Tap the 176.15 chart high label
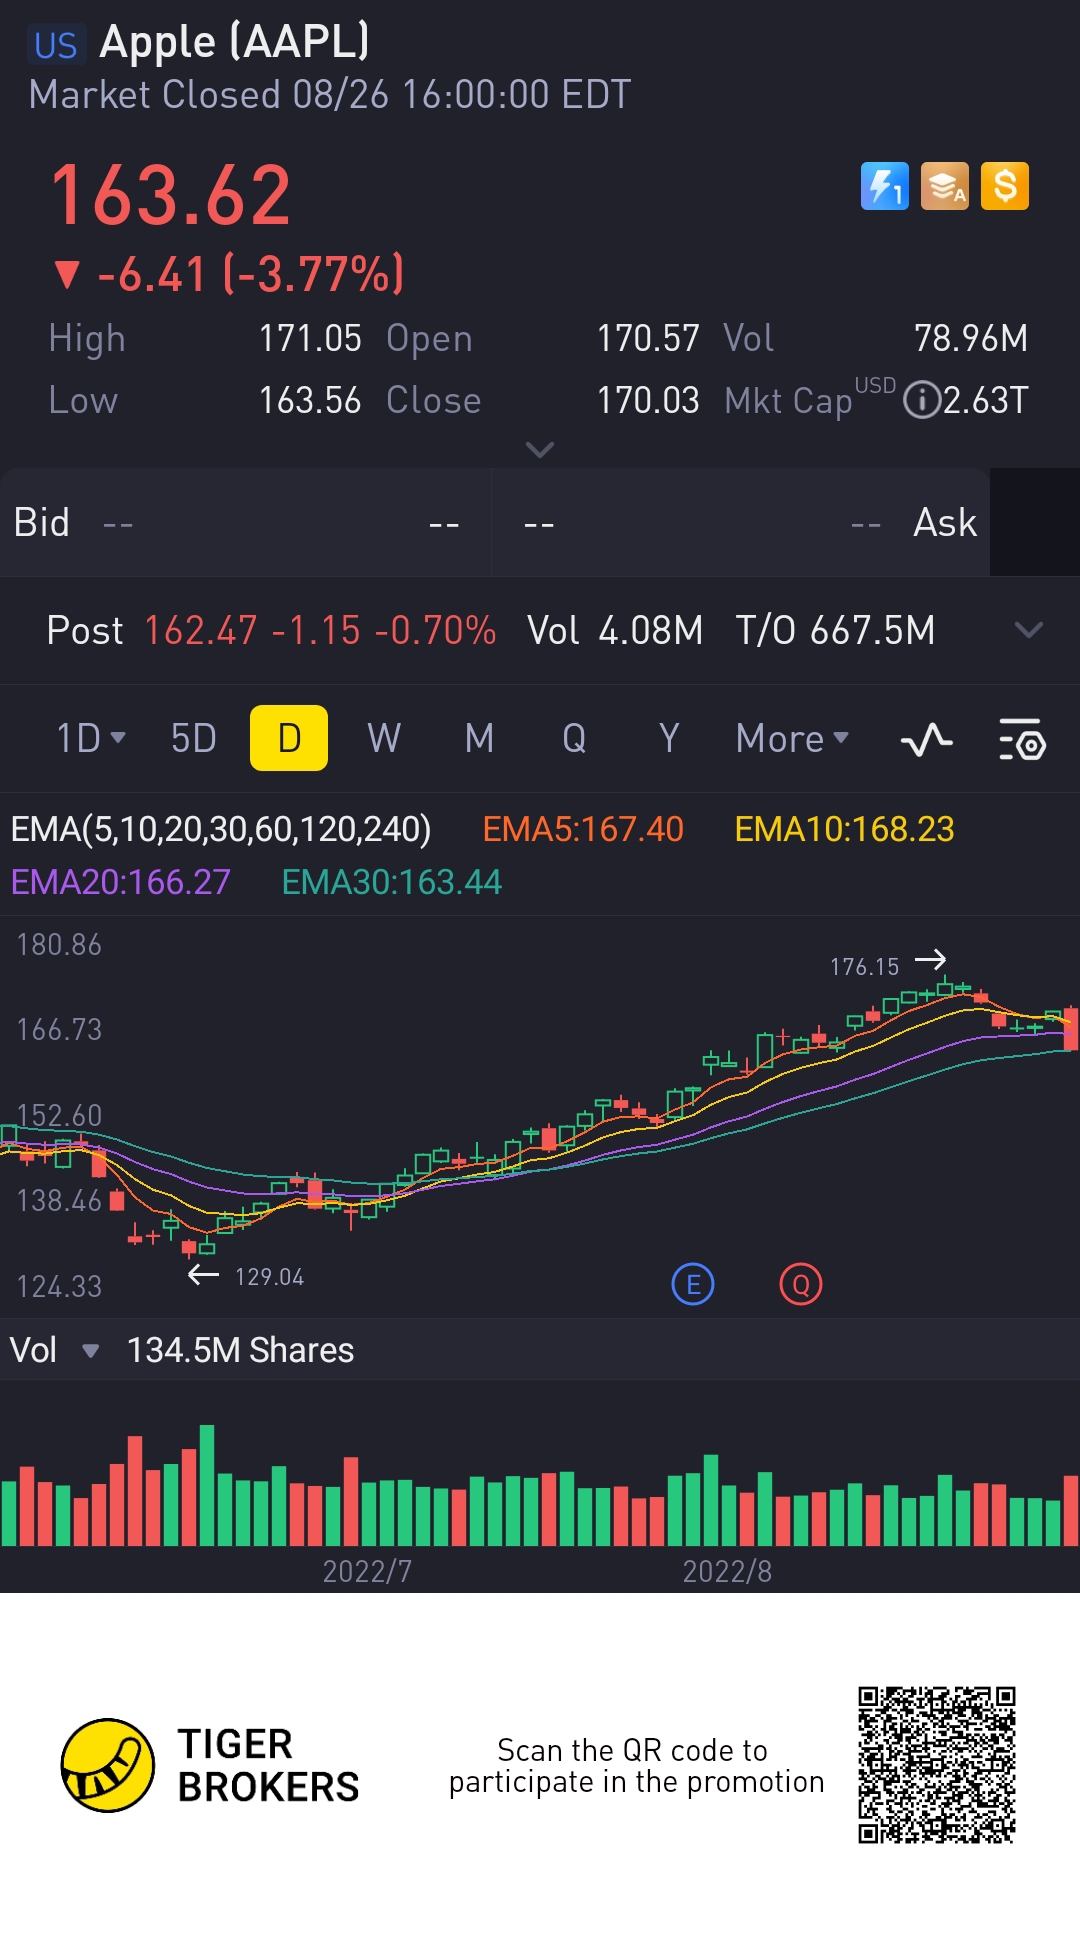This screenshot has width=1080, height=1938. (865, 967)
